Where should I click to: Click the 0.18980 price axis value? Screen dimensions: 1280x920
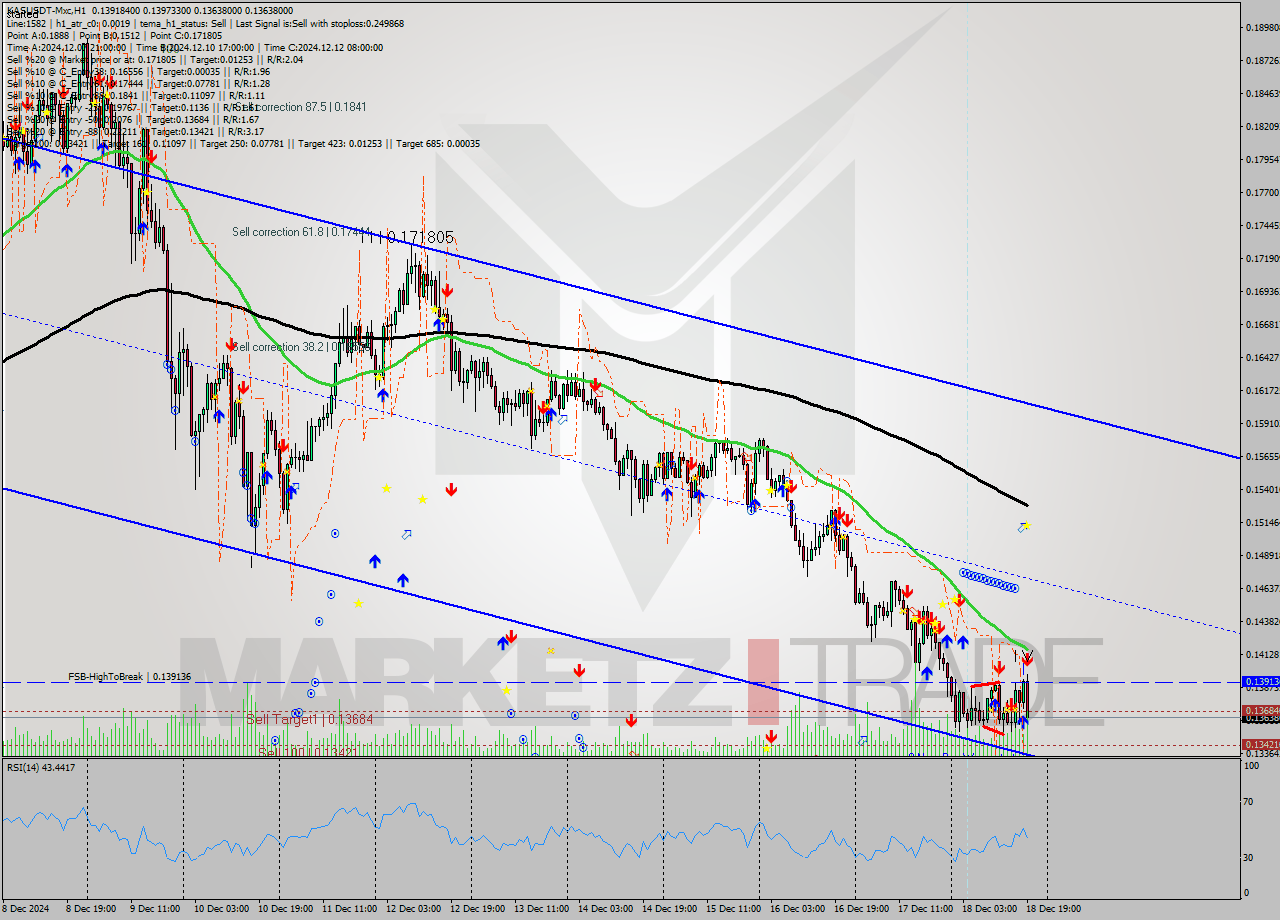coord(1261,27)
